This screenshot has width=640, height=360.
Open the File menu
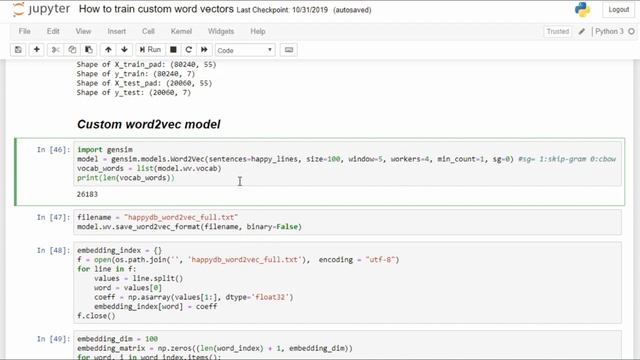[24, 31]
